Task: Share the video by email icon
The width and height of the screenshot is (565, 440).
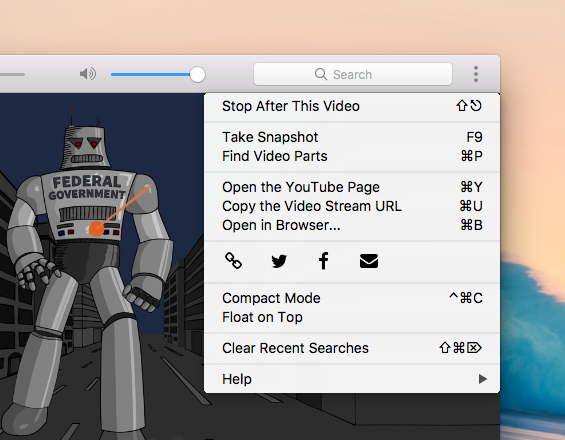Action: pos(369,261)
